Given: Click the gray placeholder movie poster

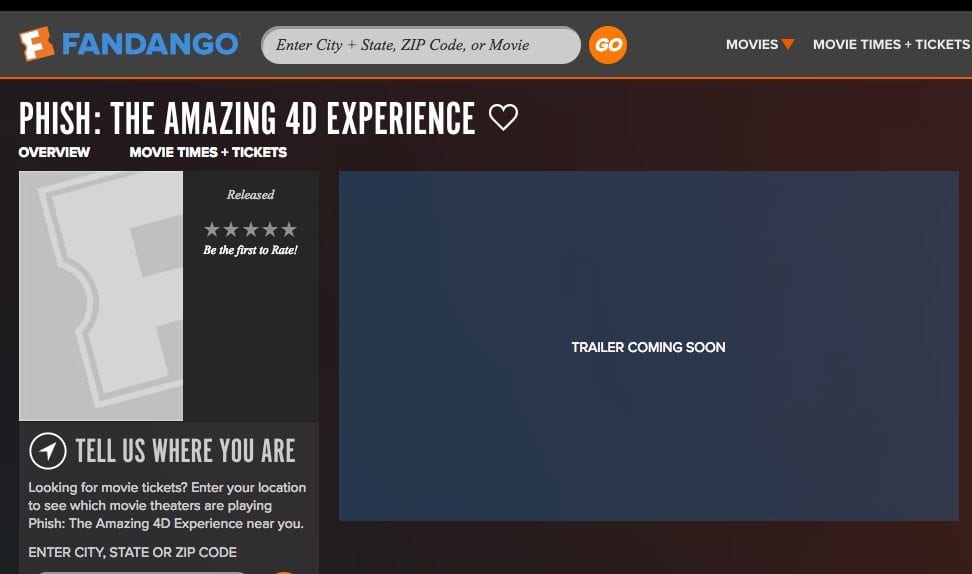Looking at the screenshot, I should pyautogui.click(x=101, y=296).
